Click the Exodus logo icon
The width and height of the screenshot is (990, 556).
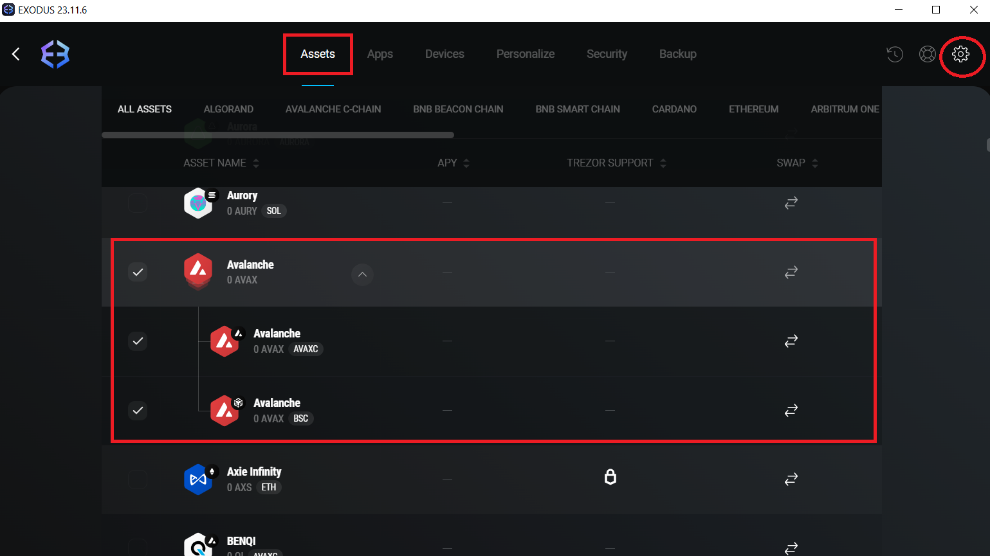click(55, 54)
